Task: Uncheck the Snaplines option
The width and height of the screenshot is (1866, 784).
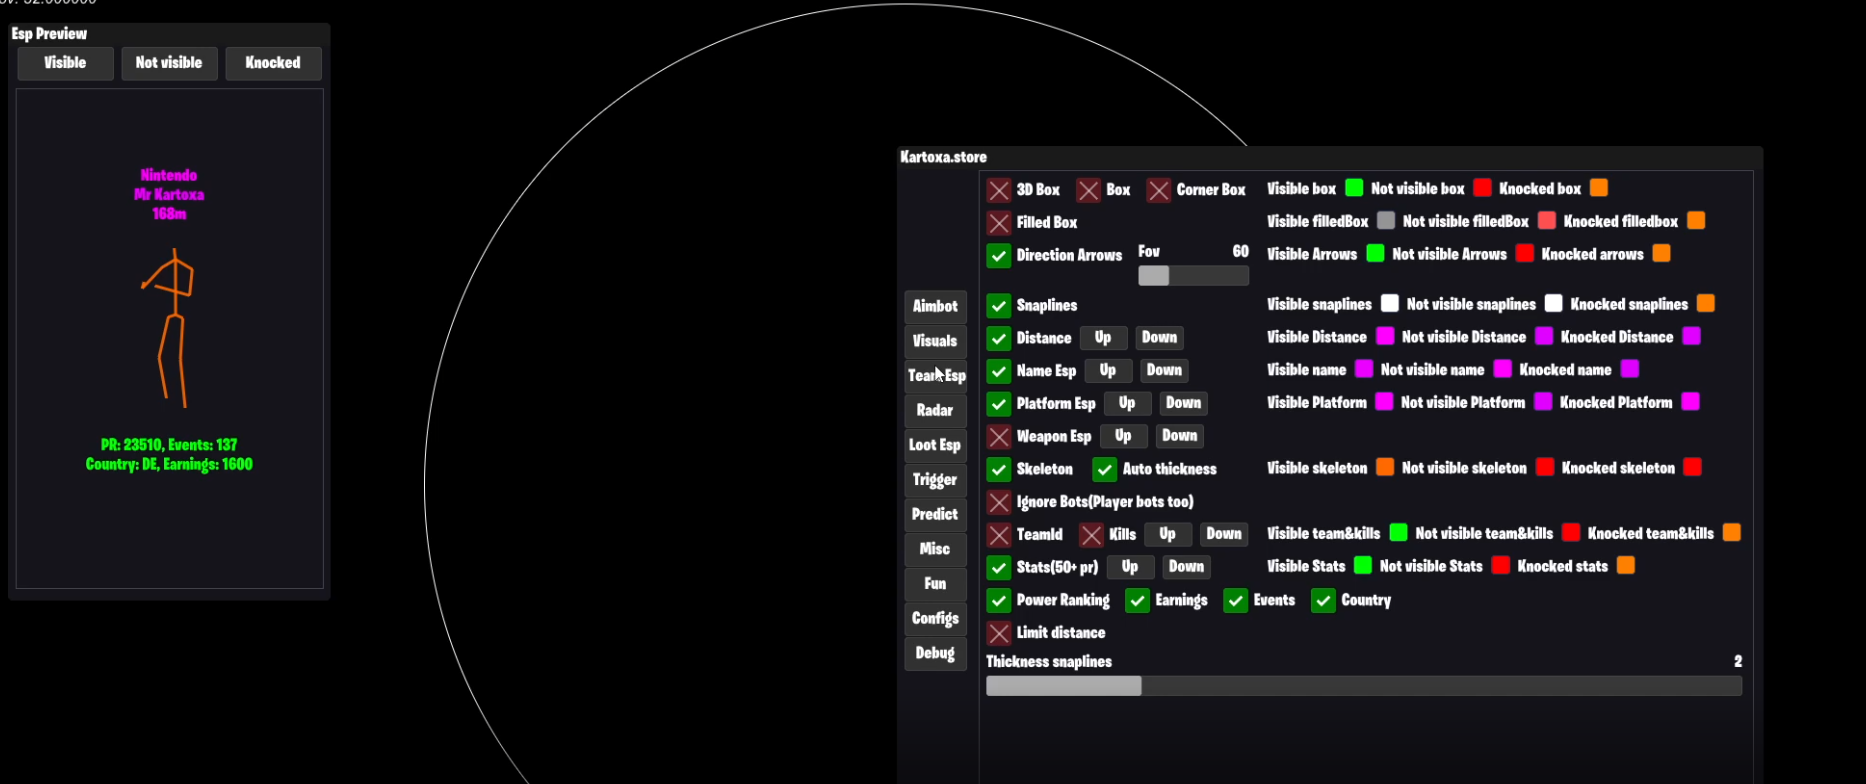Action: pyautogui.click(x=999, y=306)
